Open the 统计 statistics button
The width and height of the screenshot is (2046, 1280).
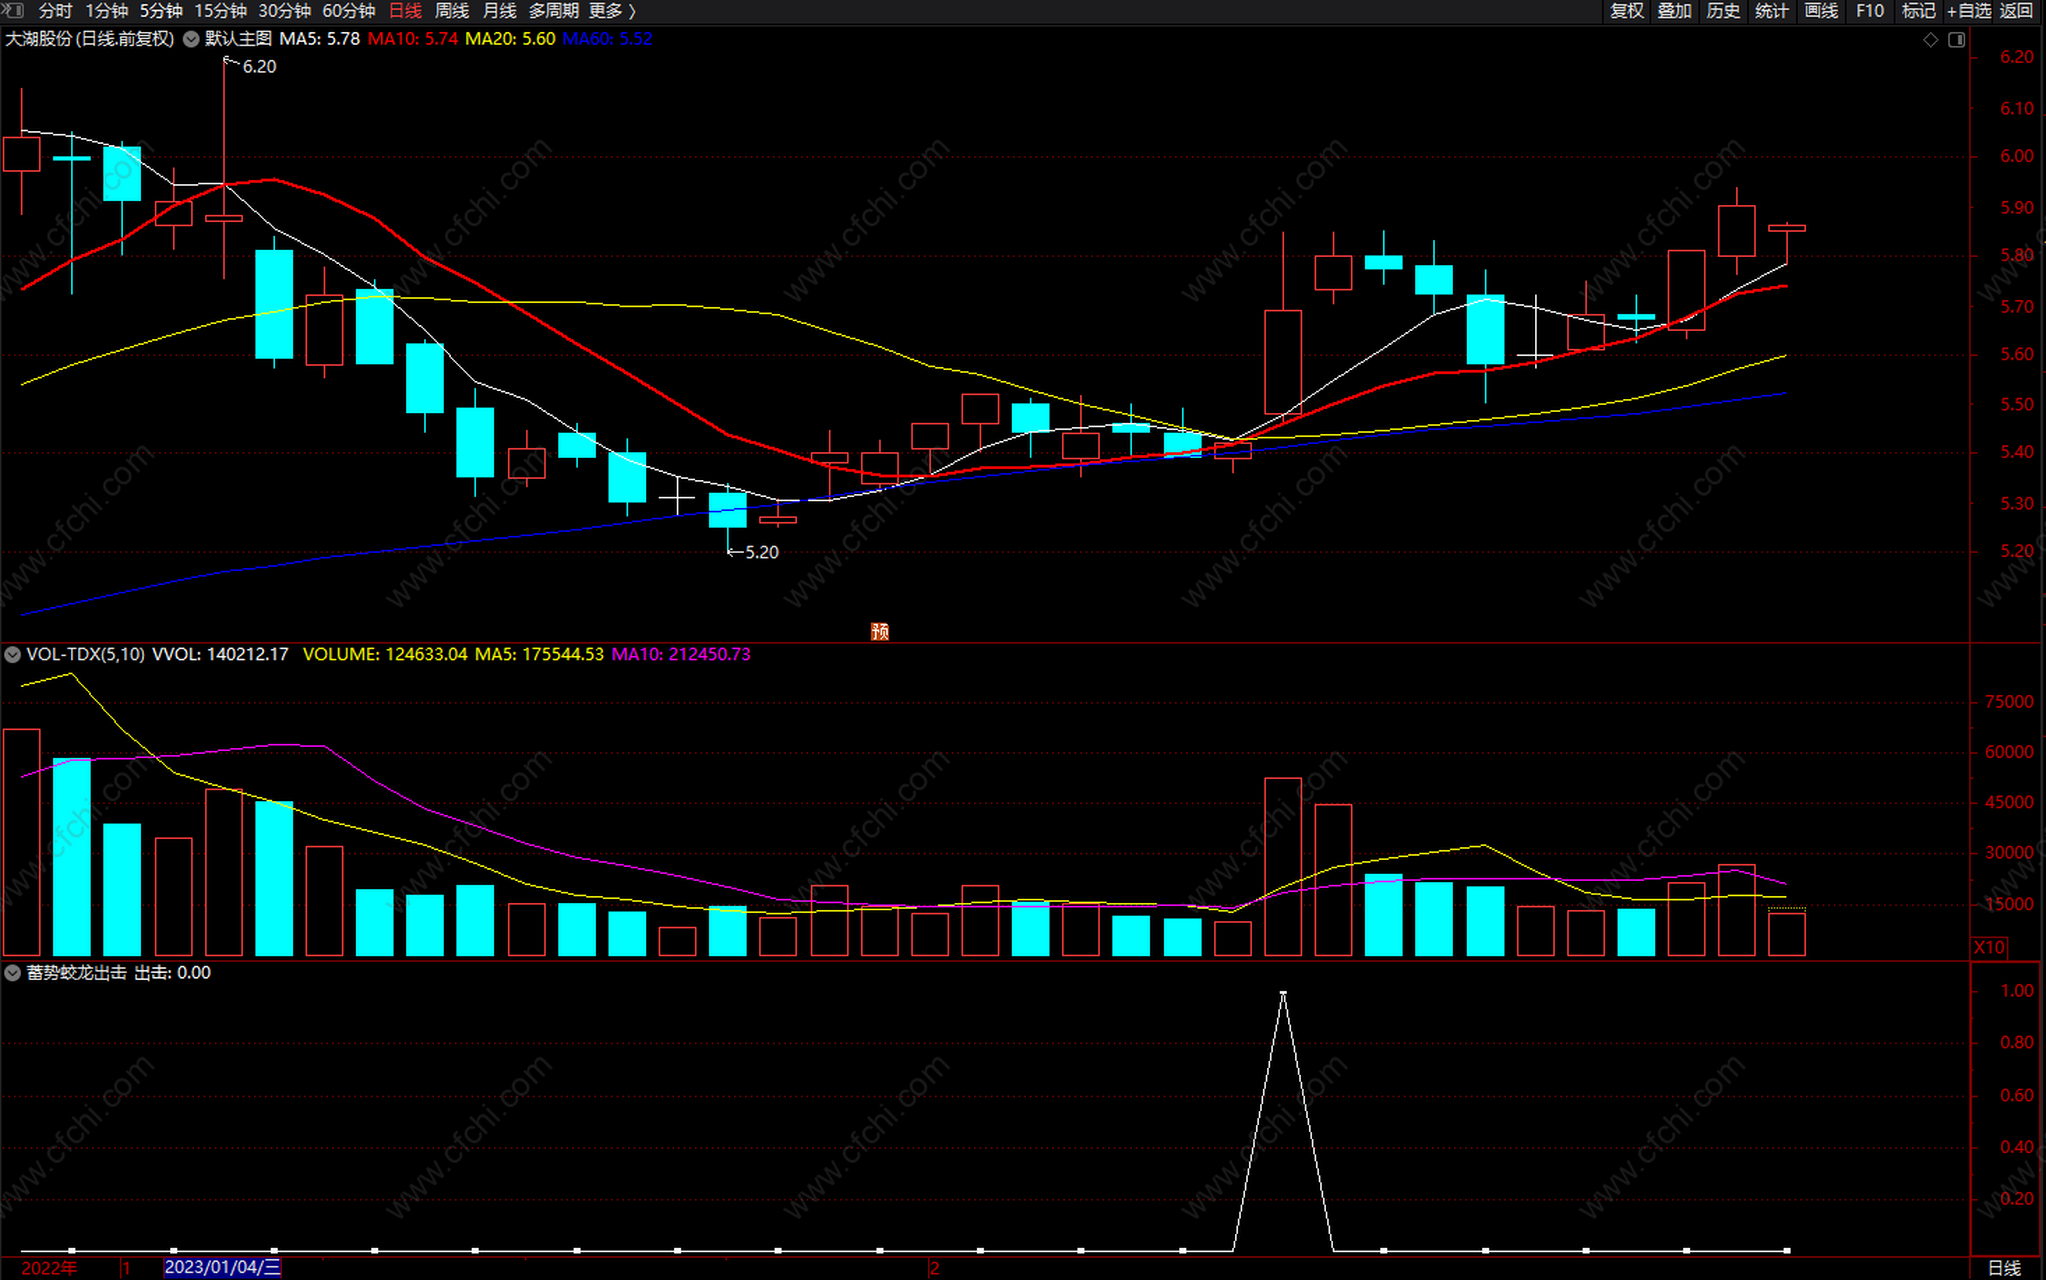[x=1772, y=11]
